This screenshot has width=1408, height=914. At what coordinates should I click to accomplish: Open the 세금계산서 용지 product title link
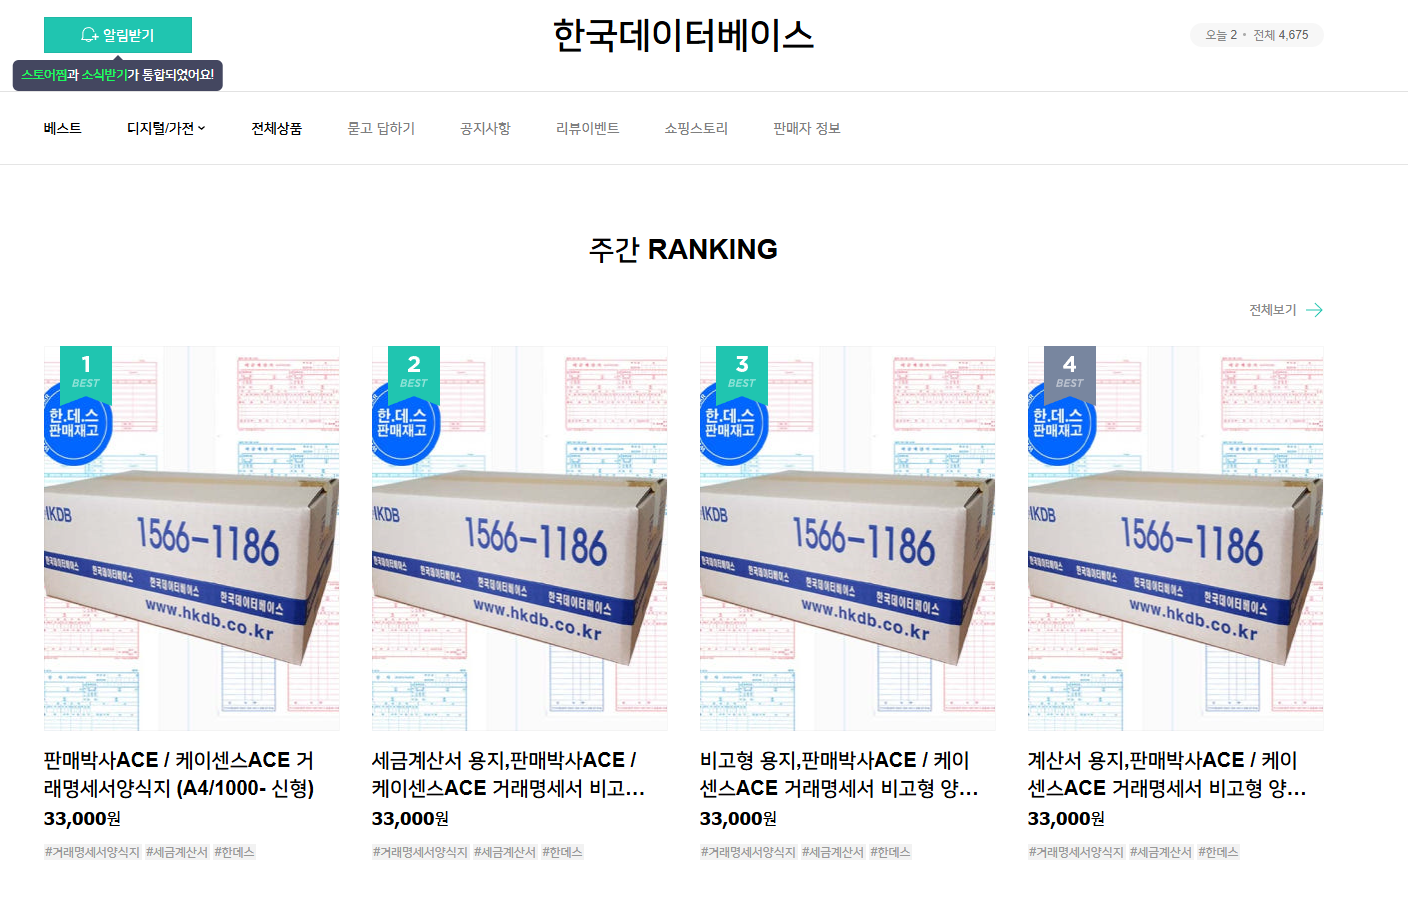pos(508,774)
